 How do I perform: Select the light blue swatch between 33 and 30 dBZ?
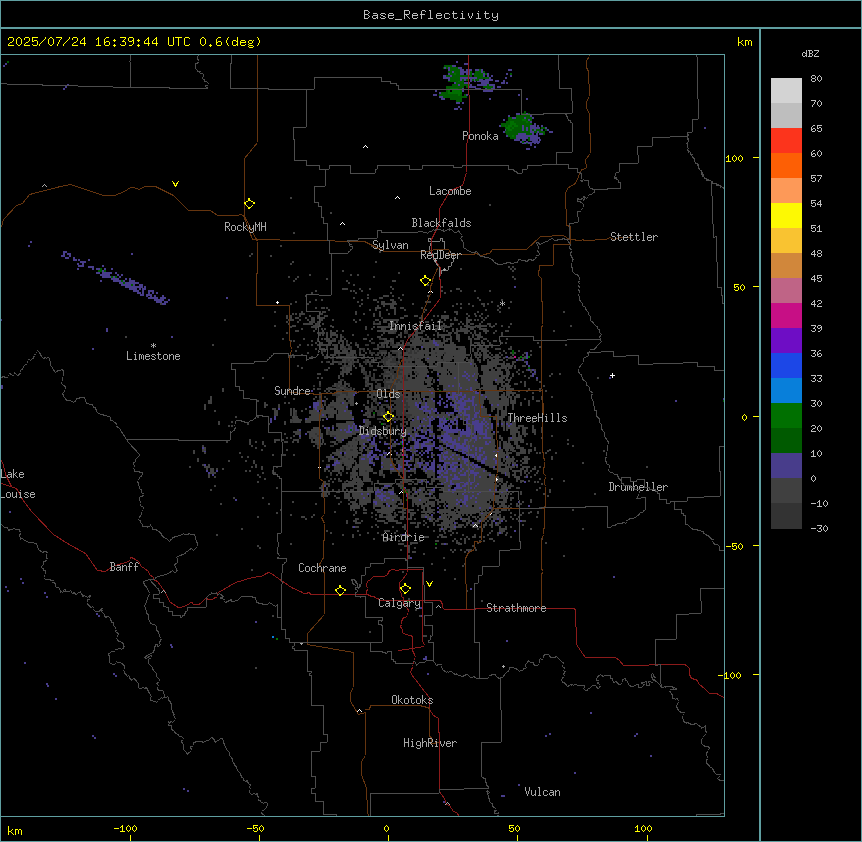point(786,391)
